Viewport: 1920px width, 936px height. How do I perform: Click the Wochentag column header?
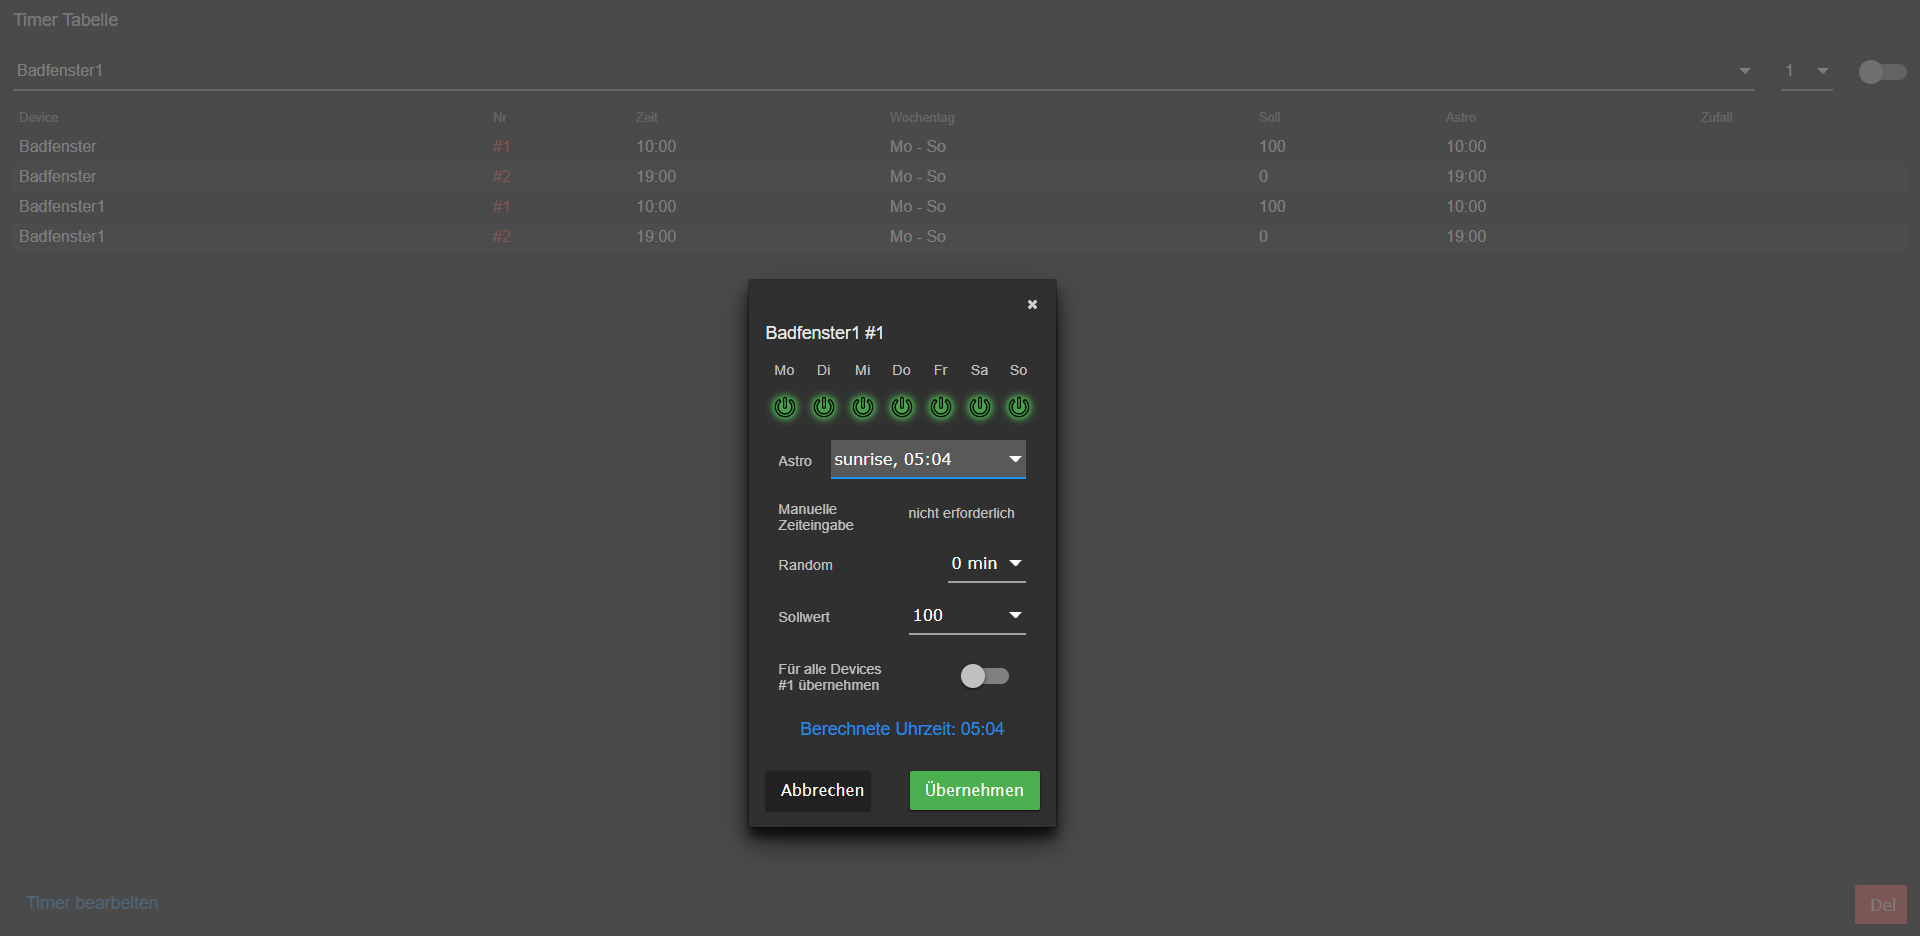point(922,117)
